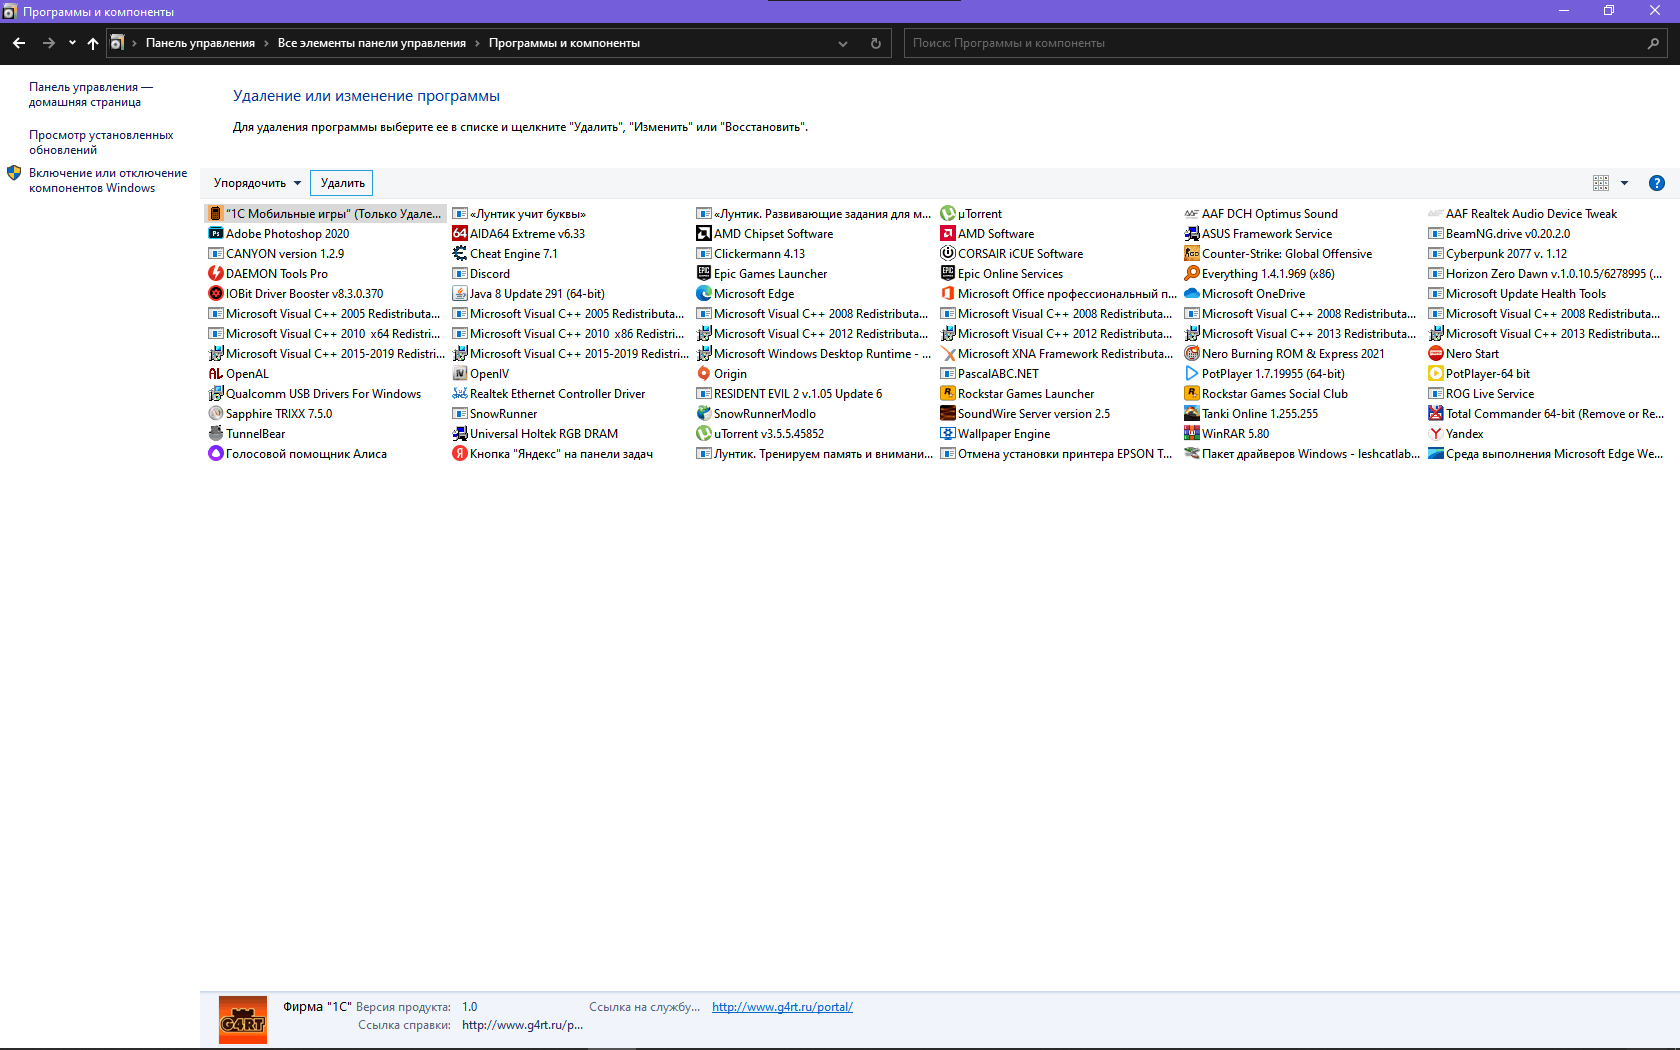Click the Tanki Online icon
The height and width of the screenshot is (1050, 1680).
point(1191,414)
